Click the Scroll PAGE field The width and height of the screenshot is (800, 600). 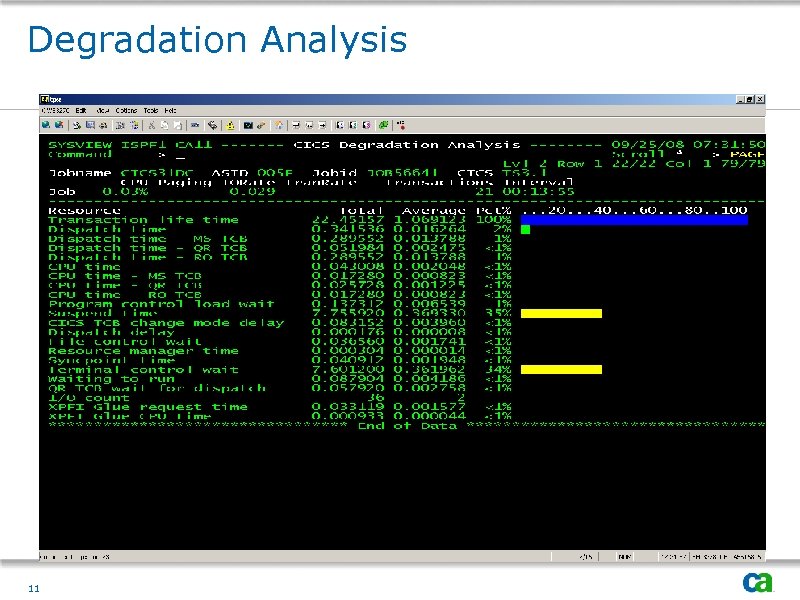[746, 155]
